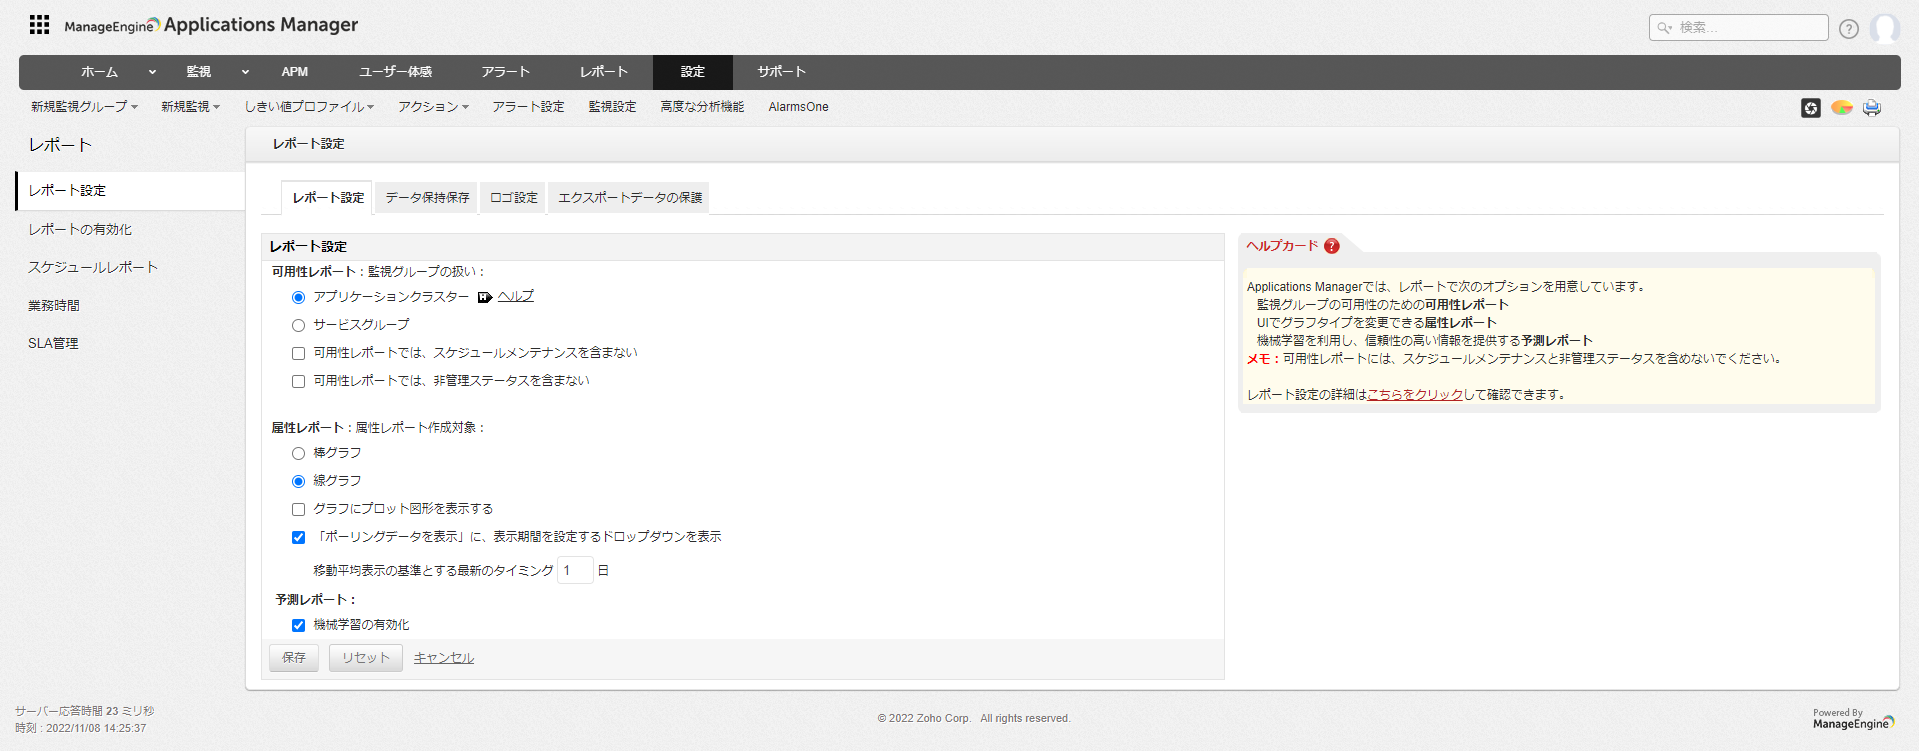
Task: Click the magnifier icon in search box
Action: coord(1664,28)
